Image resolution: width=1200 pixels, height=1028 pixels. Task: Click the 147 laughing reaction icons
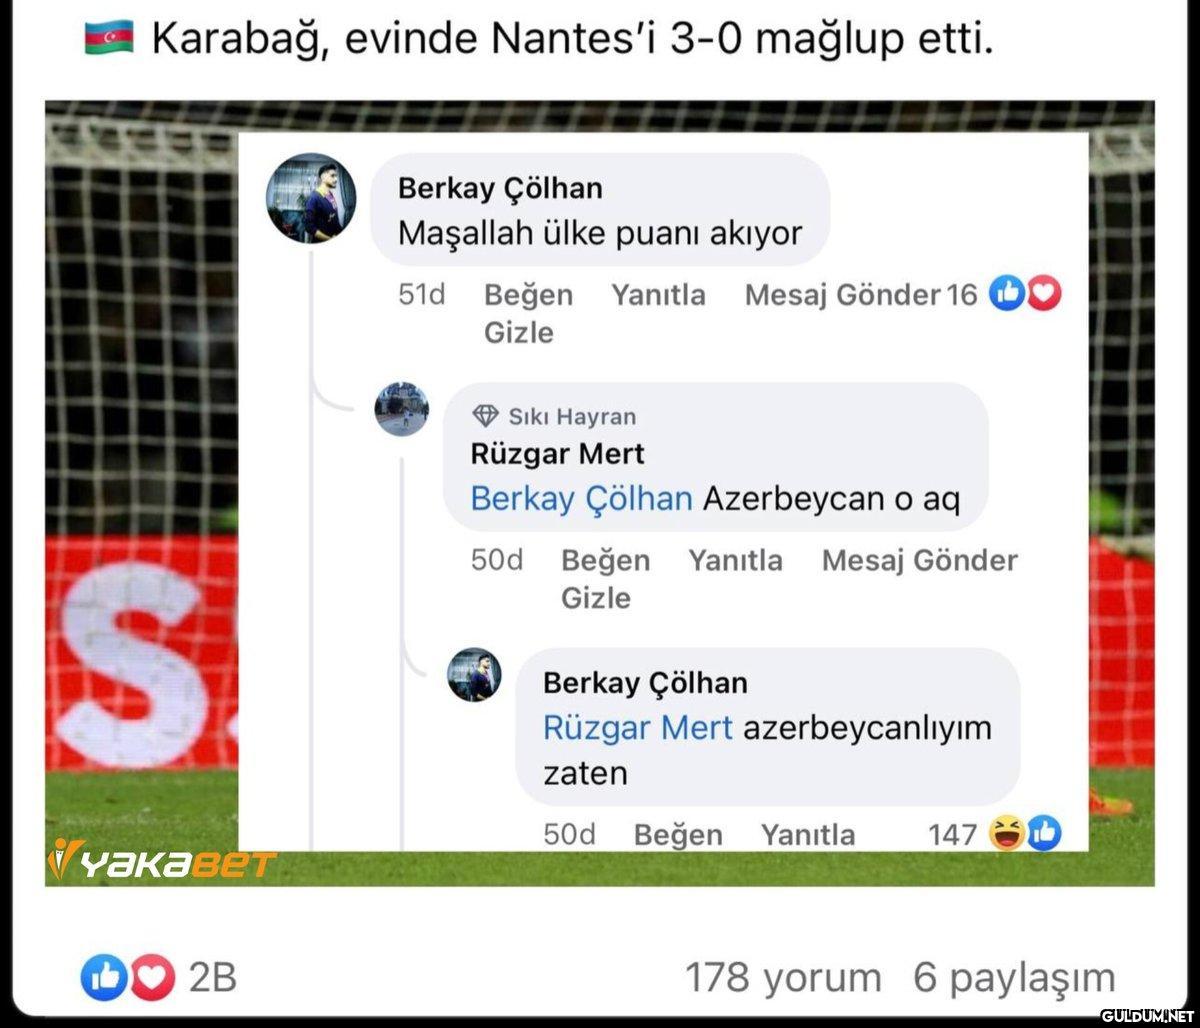1024,832
